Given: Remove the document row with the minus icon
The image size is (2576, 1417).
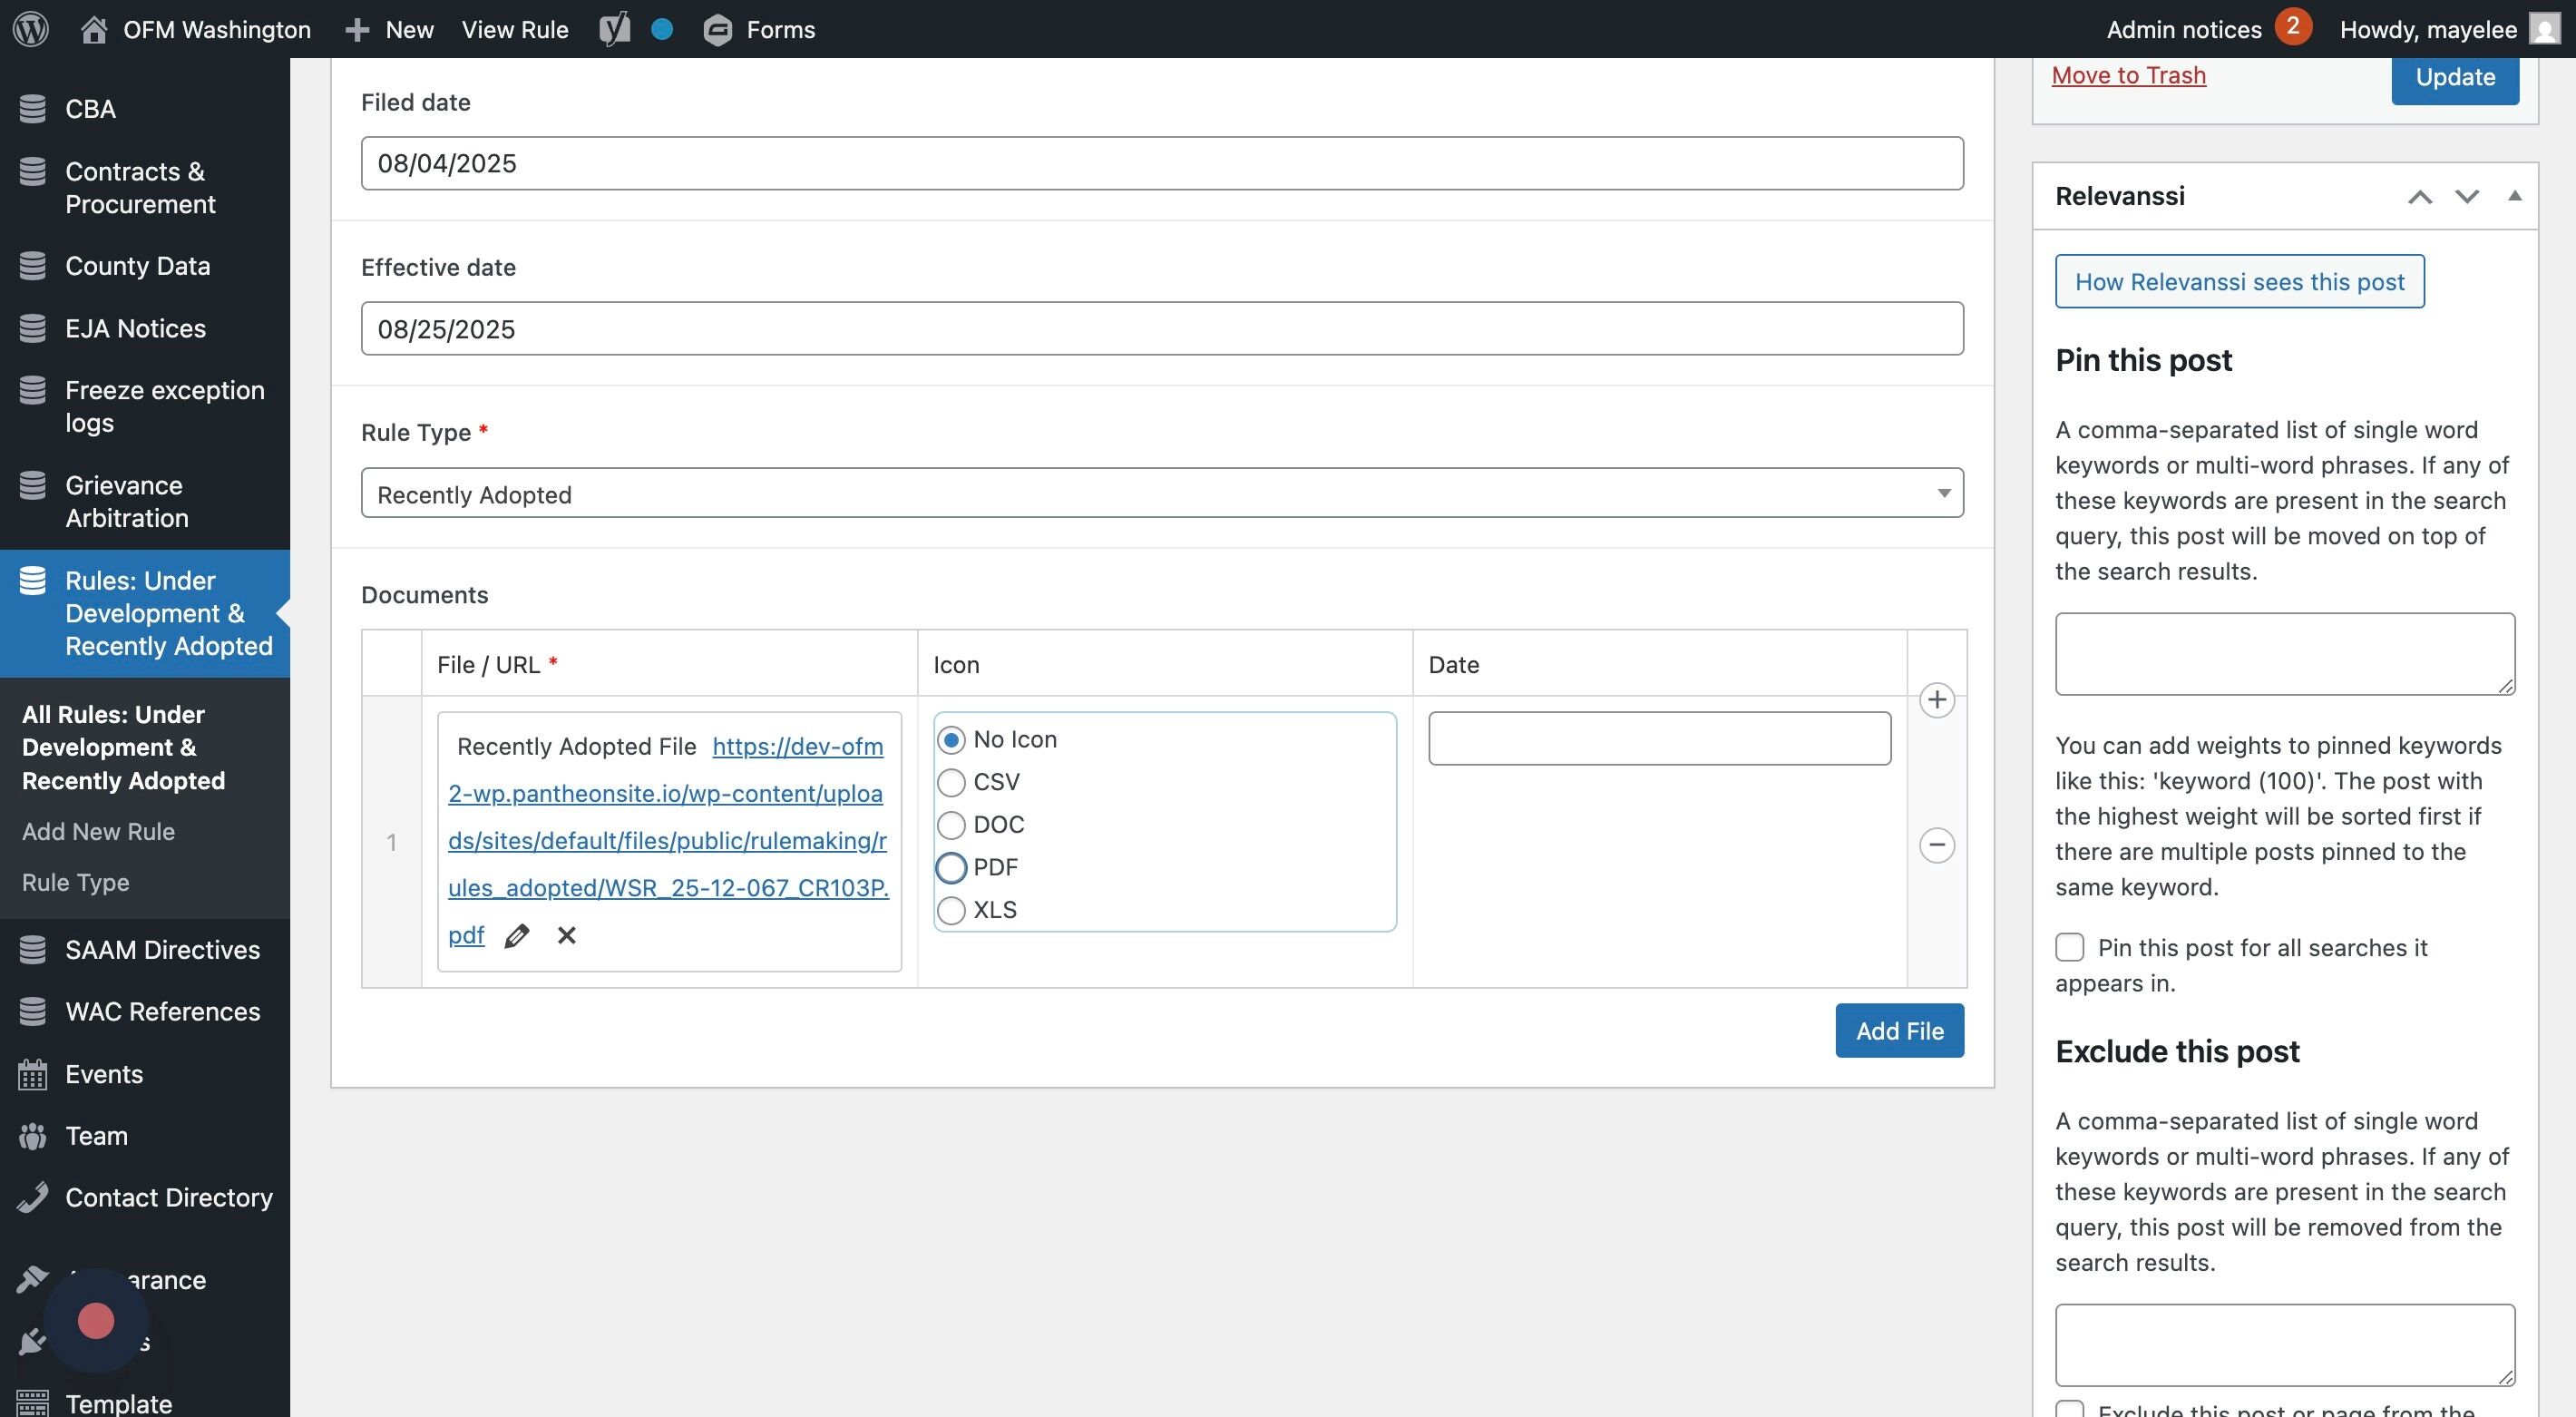Looking at the screenshot, I should (1937, 846).
